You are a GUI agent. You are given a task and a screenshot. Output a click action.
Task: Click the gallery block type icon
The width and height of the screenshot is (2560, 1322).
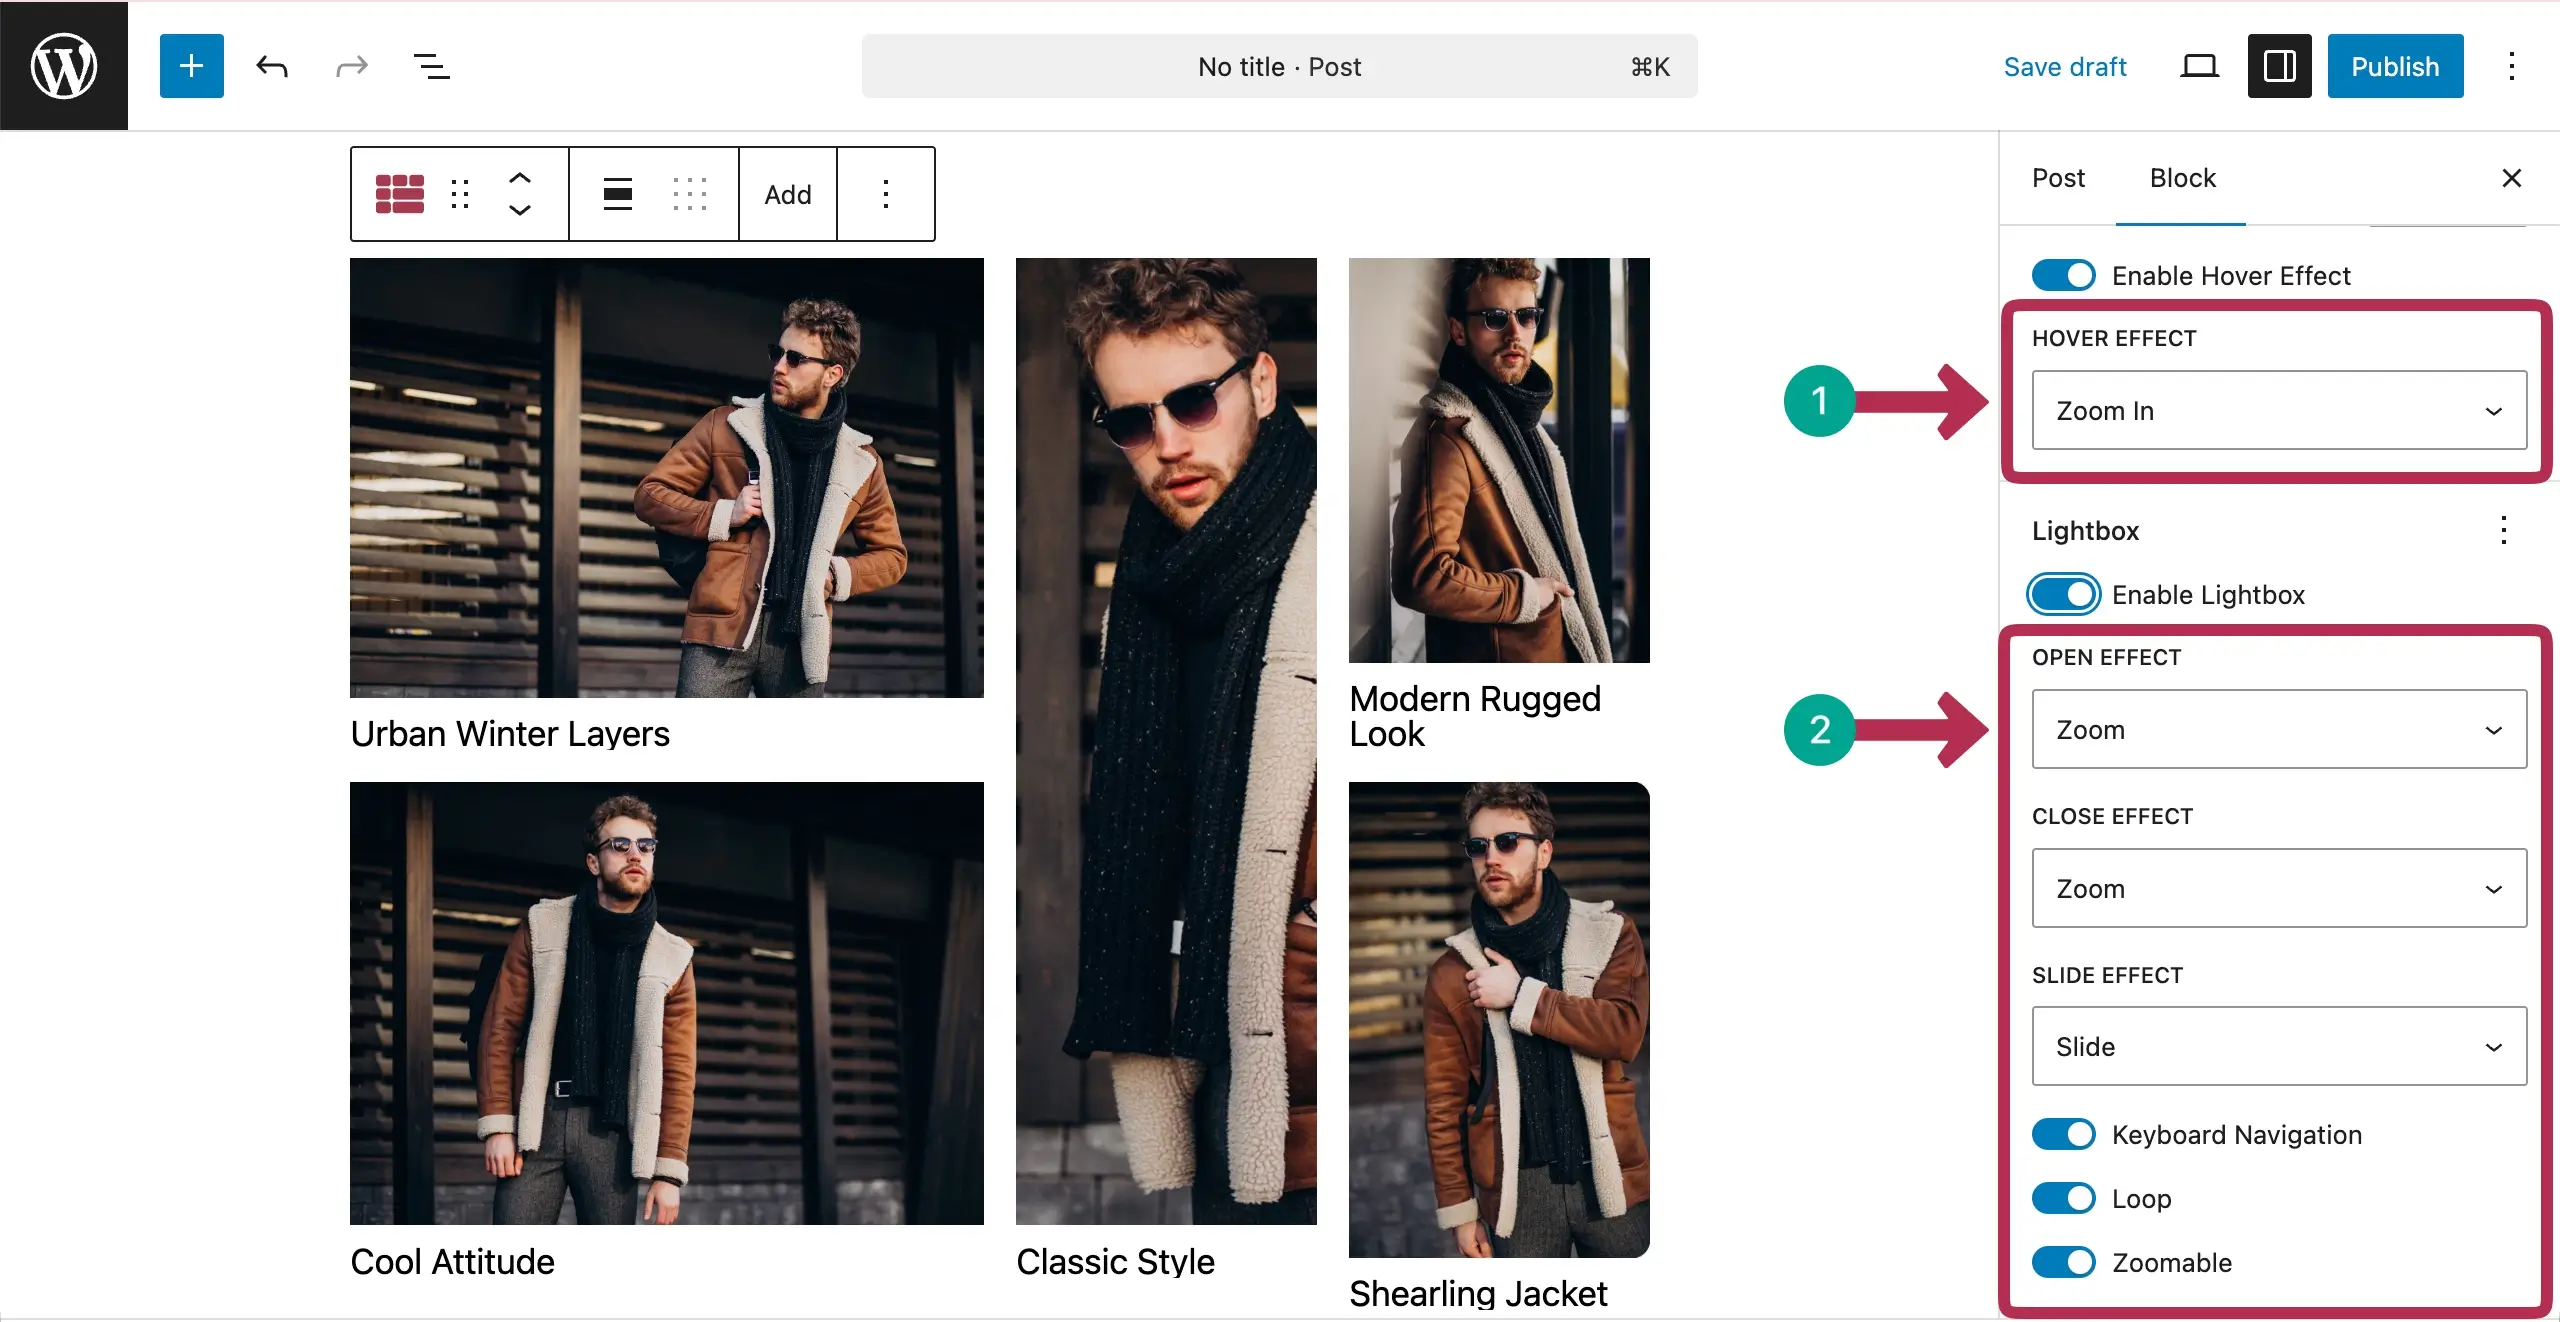click(400, 194)
